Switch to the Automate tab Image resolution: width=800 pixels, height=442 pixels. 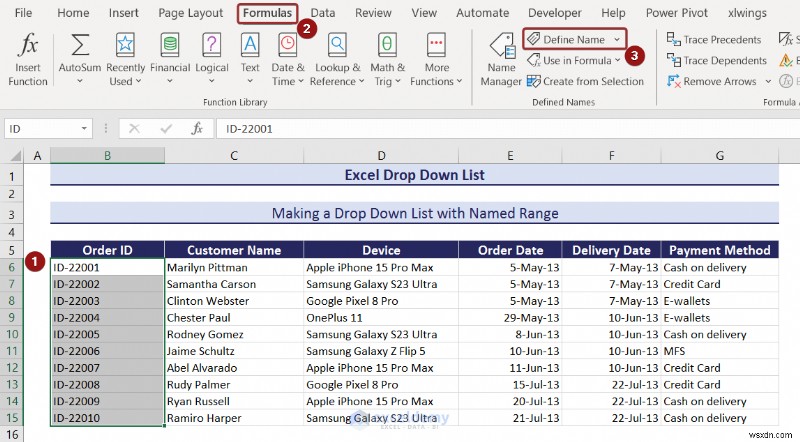483,13
